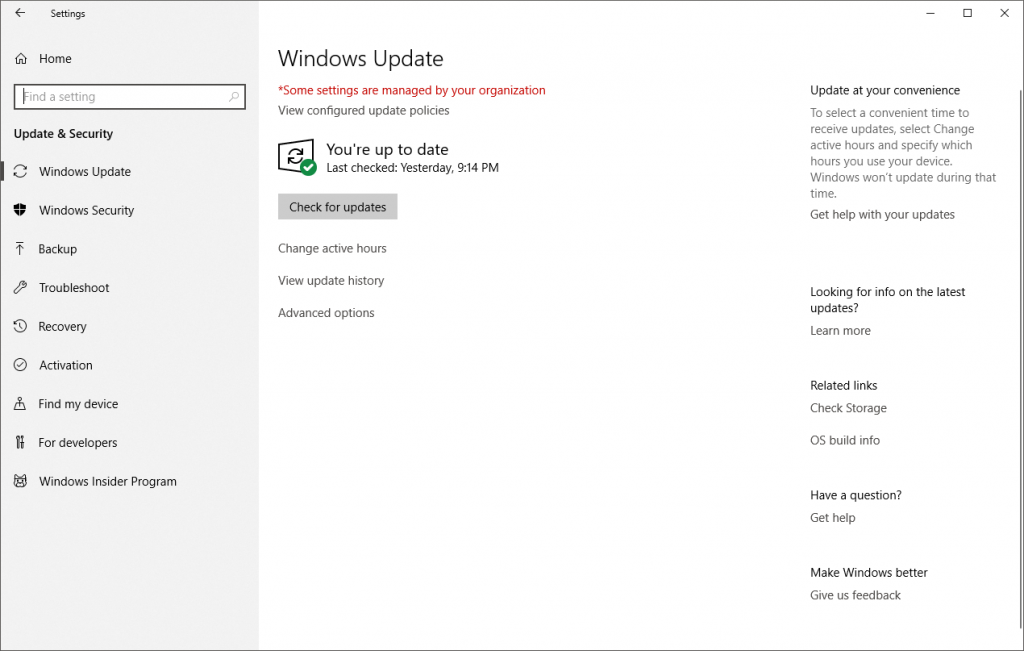Screen dimensions: 1024x651
Task: Close the Settings window
Action: 1004,13
